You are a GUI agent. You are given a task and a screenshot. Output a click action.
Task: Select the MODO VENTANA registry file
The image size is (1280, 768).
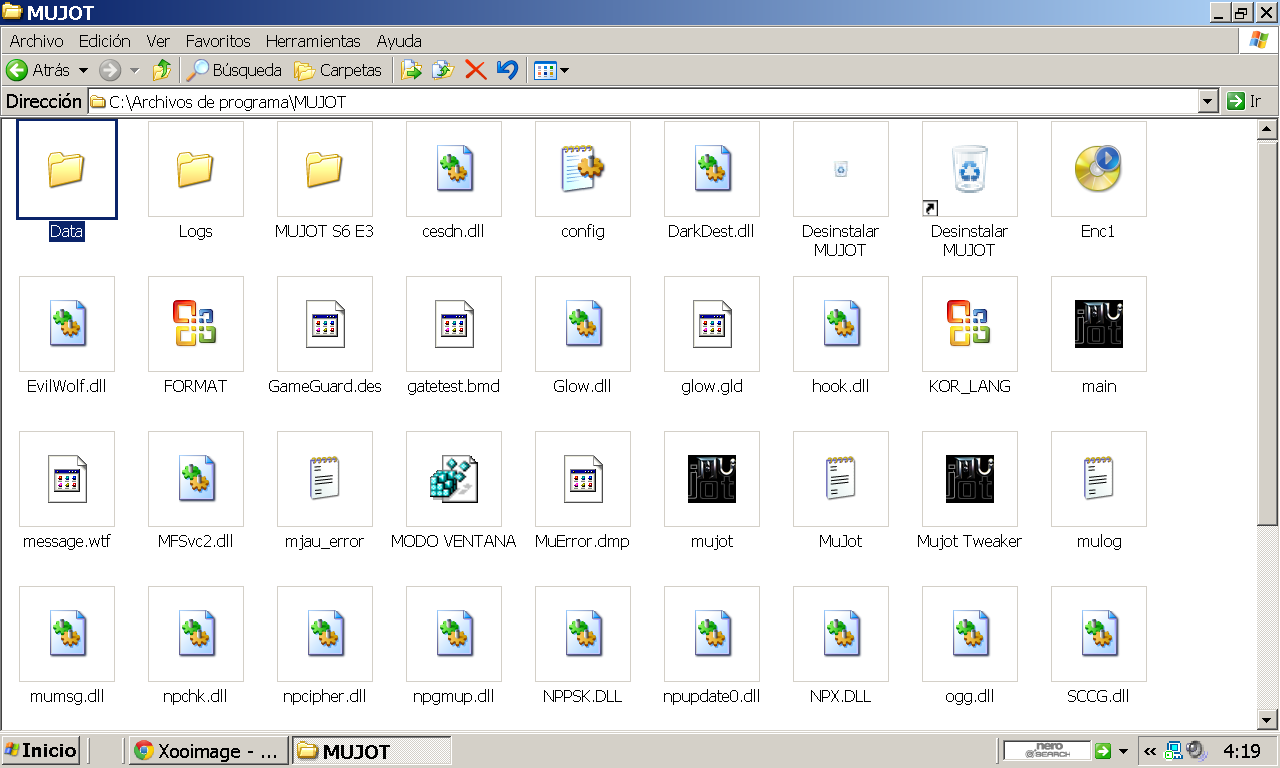pos(453,479)
